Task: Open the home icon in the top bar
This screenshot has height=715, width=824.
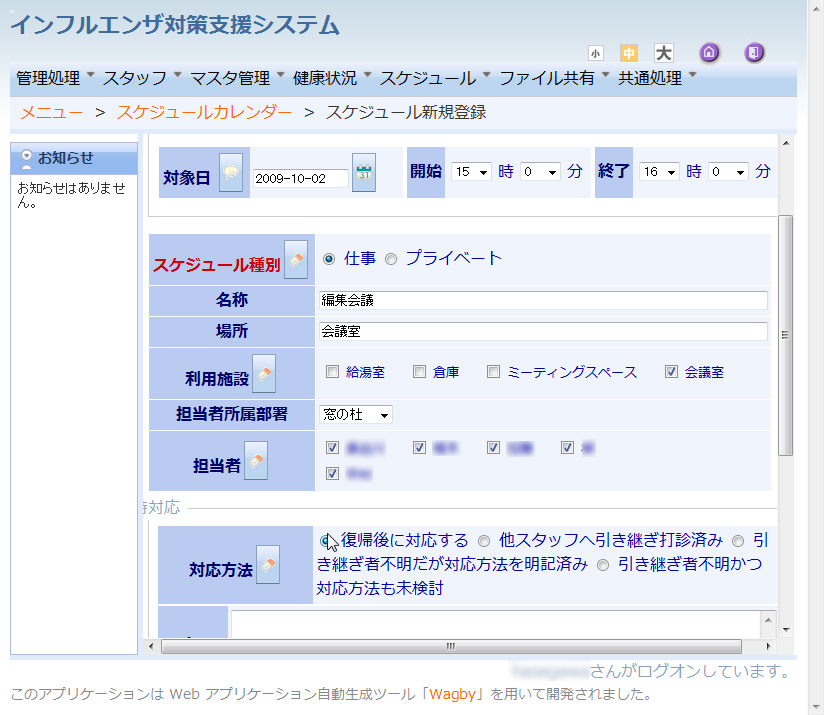Action: click(x=709, y=52)
